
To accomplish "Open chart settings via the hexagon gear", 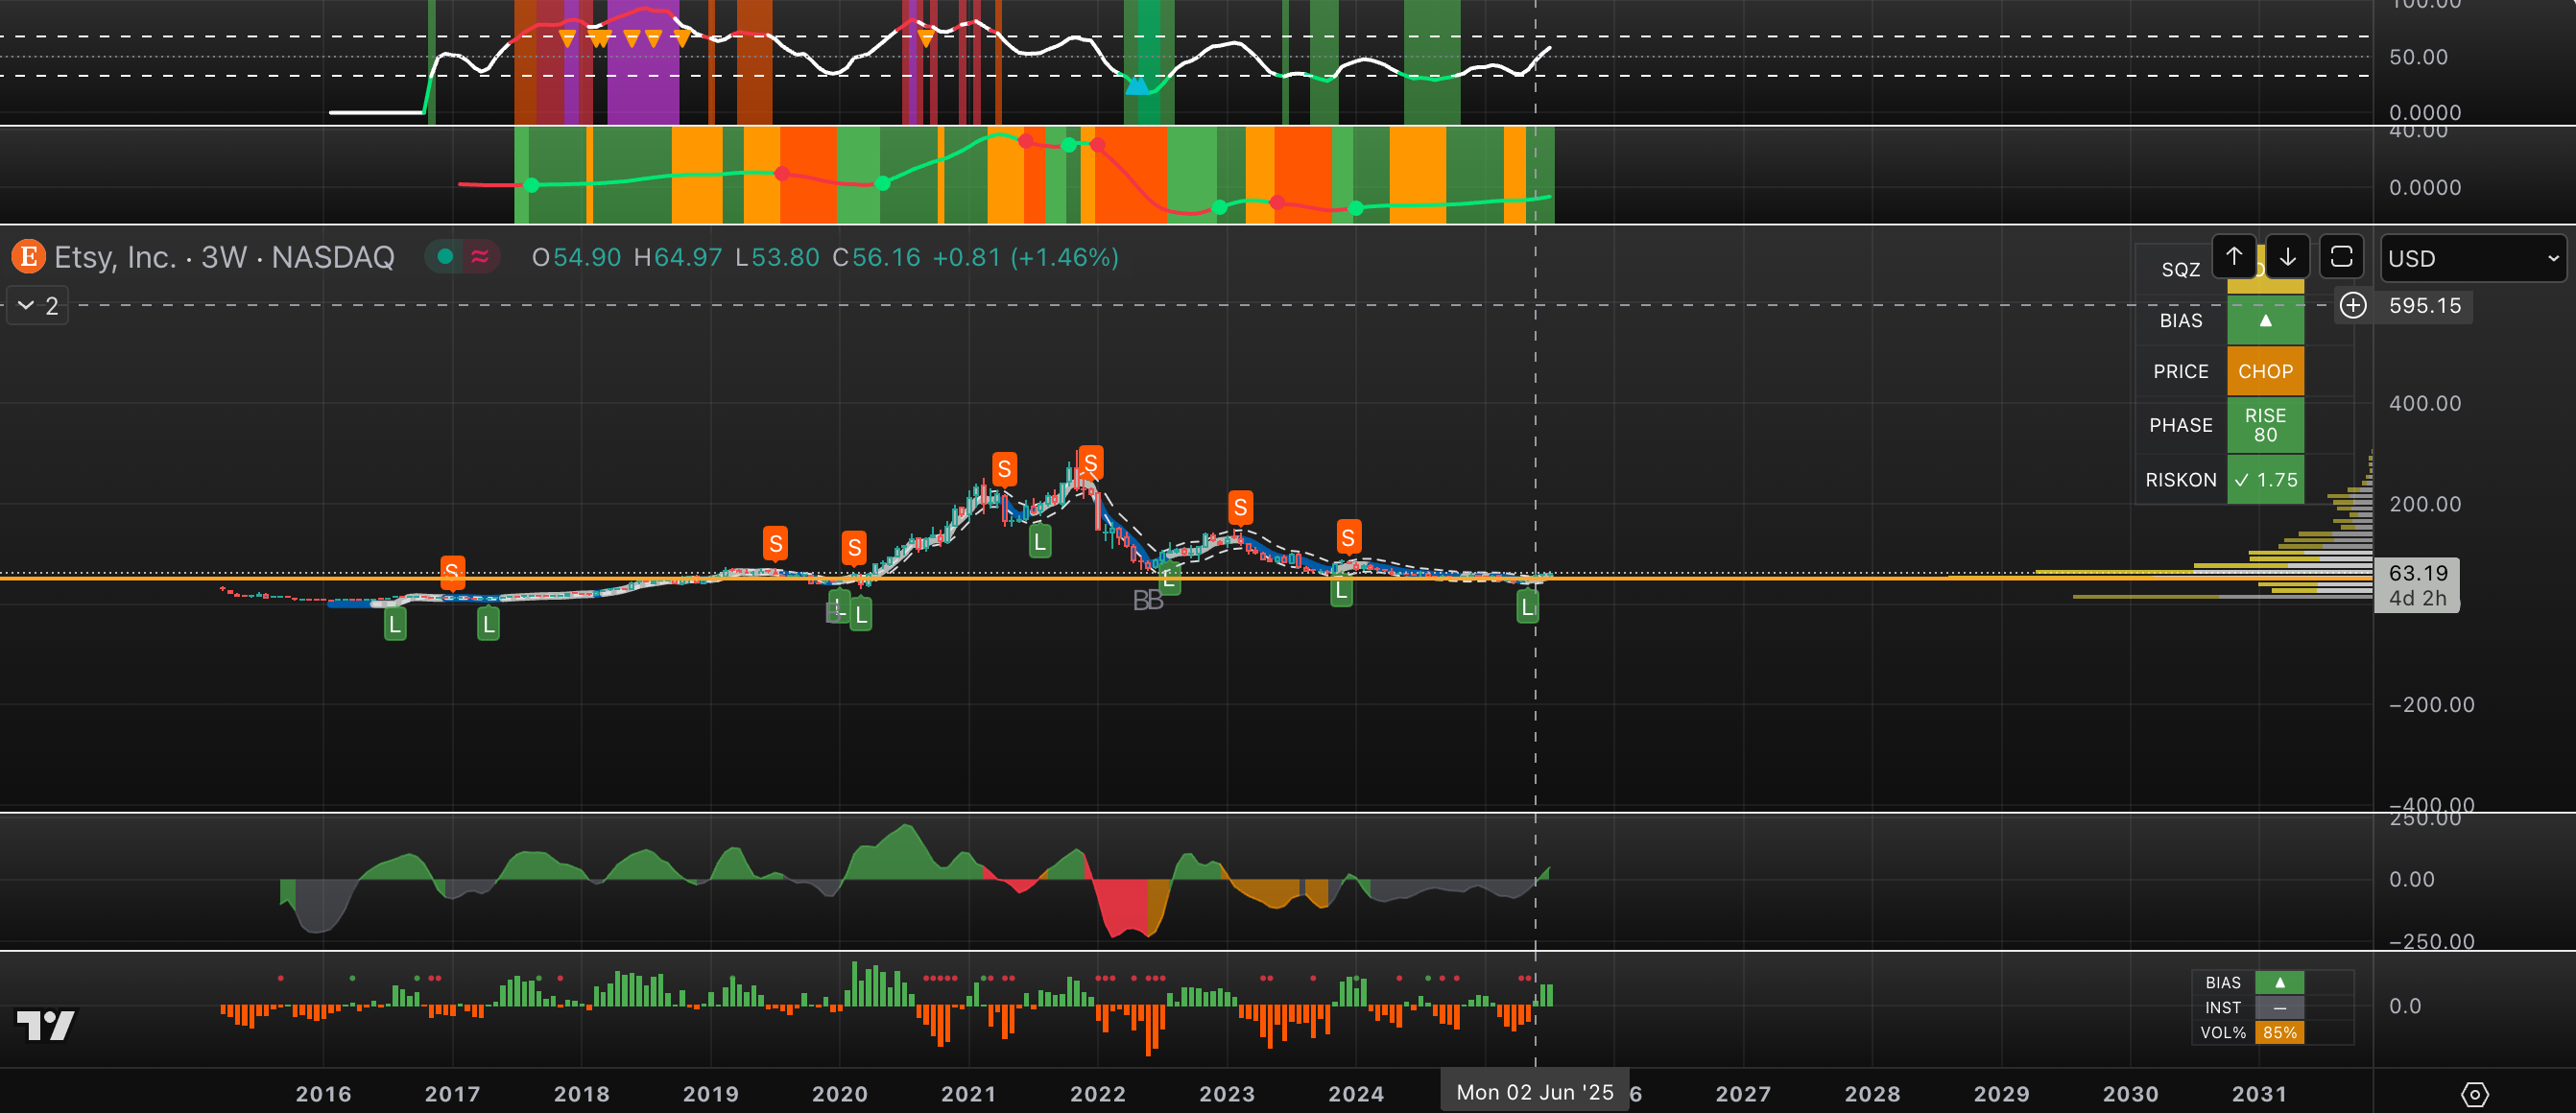I will point(2474,1094).
